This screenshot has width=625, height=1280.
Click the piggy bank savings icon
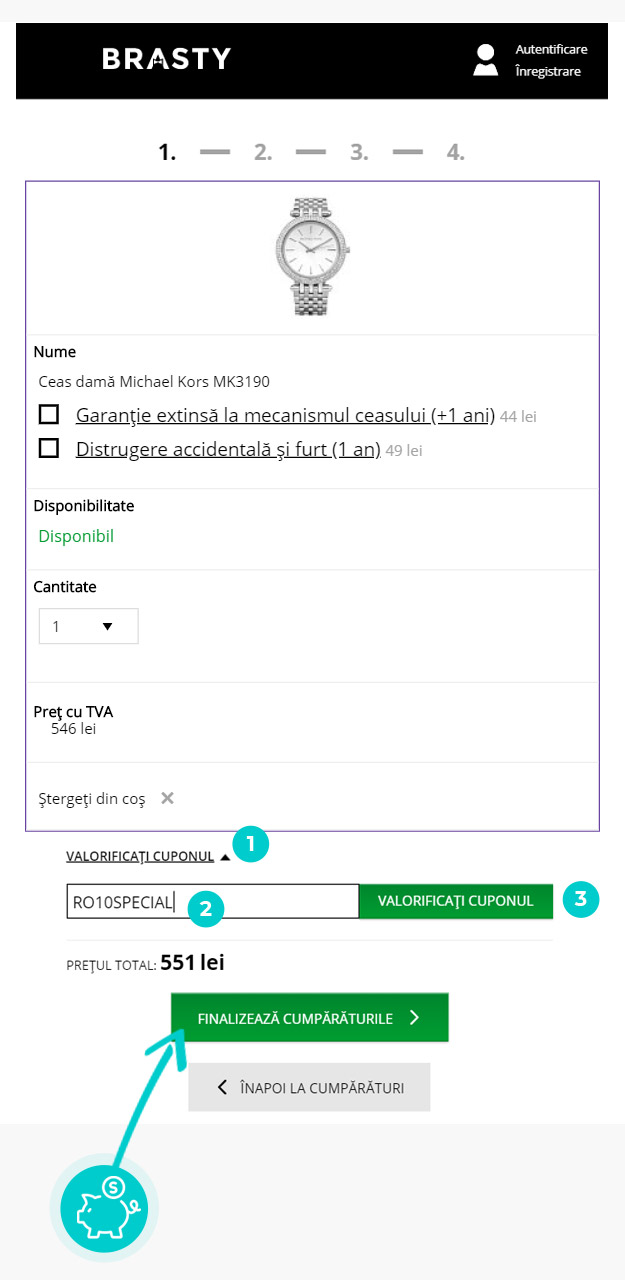click(x=104, y=1204)
